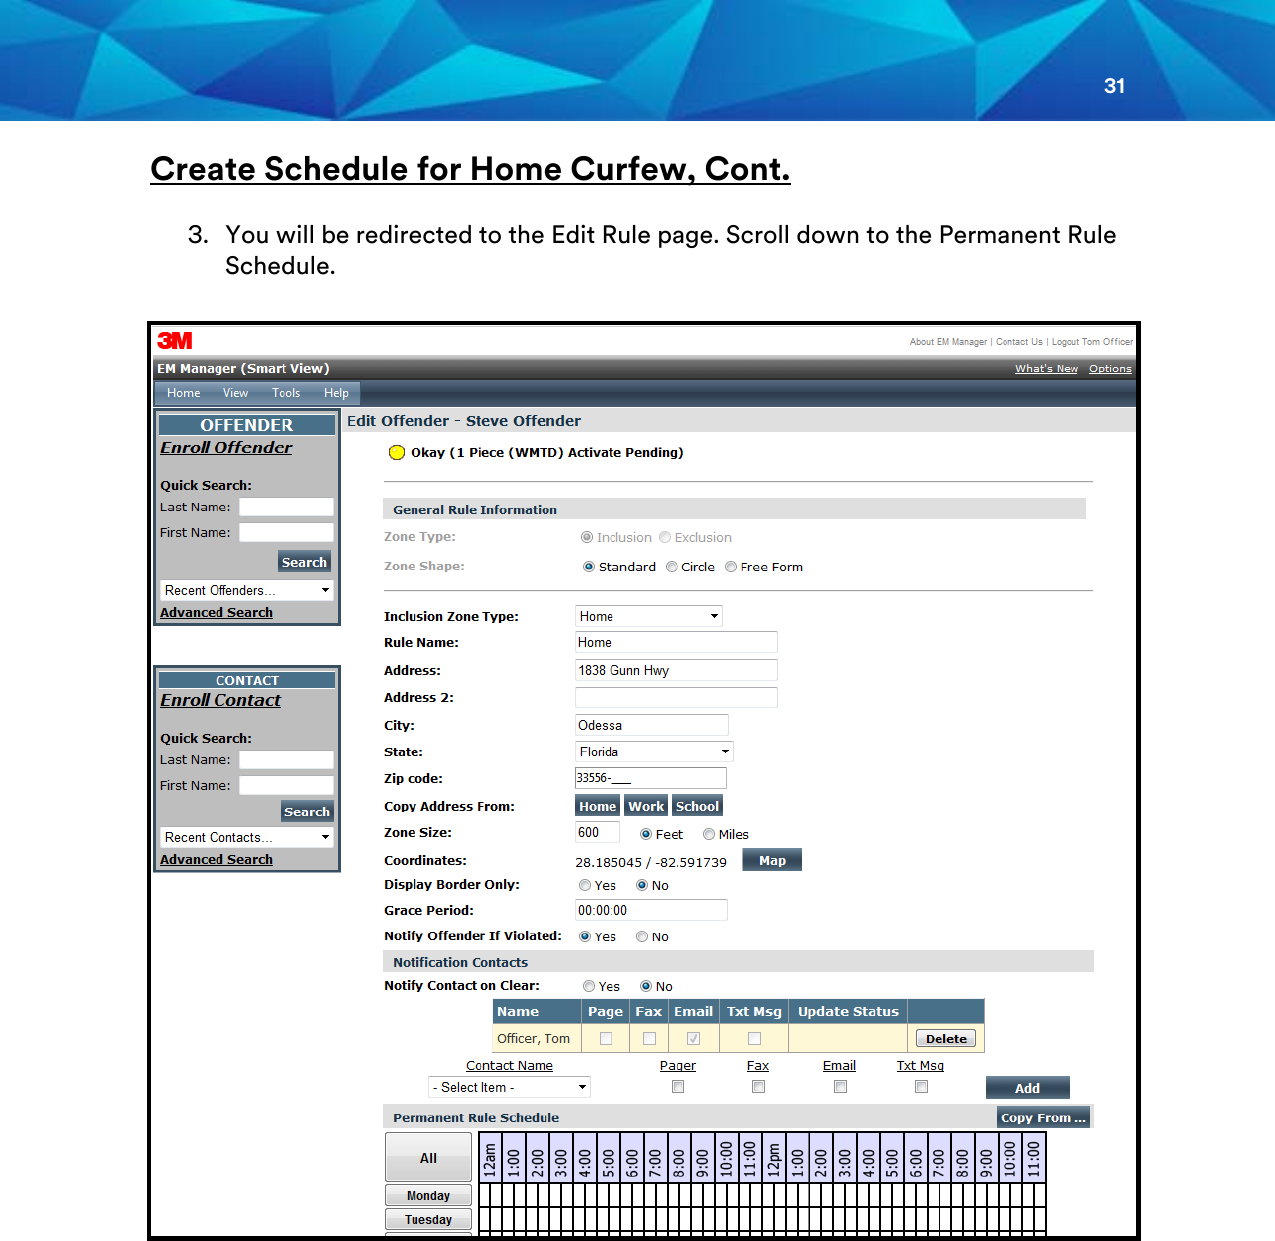Open the State dropdown showing Florida
The width and height of the screenshot is (1275, 1241).
coord(655,752)
